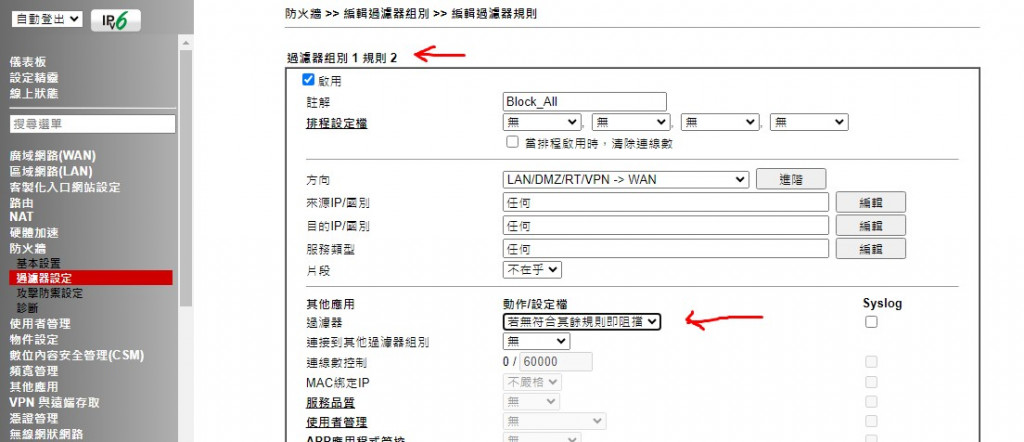Open 頻寬管理 menu

click(x=34, y=371)
